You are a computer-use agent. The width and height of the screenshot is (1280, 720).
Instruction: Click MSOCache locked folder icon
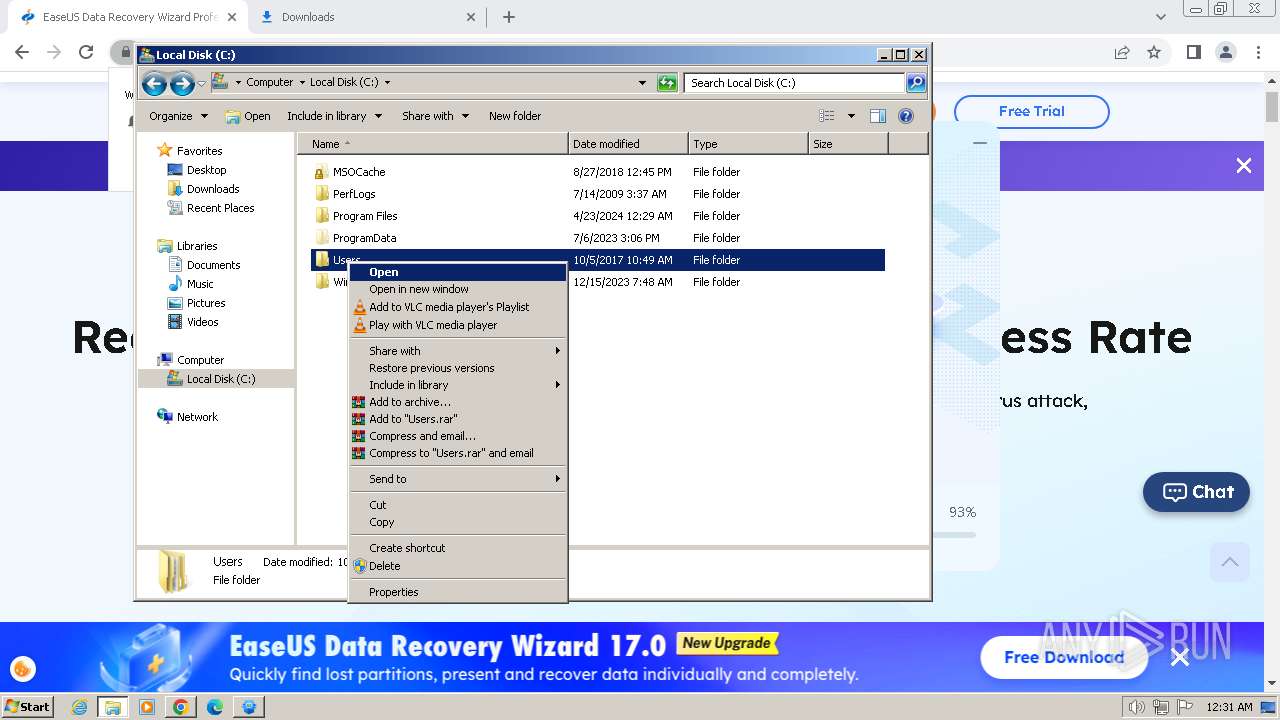pyautogui.click(x=321, y=172)
